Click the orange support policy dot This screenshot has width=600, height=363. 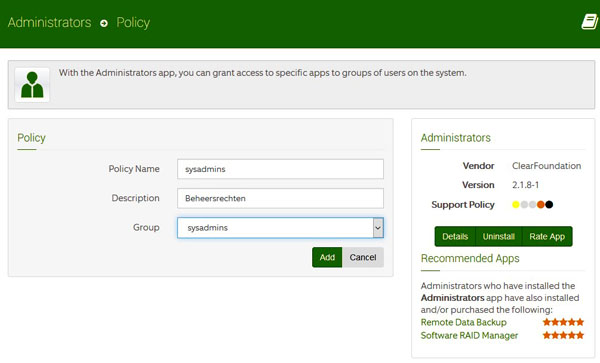point(541,205)
